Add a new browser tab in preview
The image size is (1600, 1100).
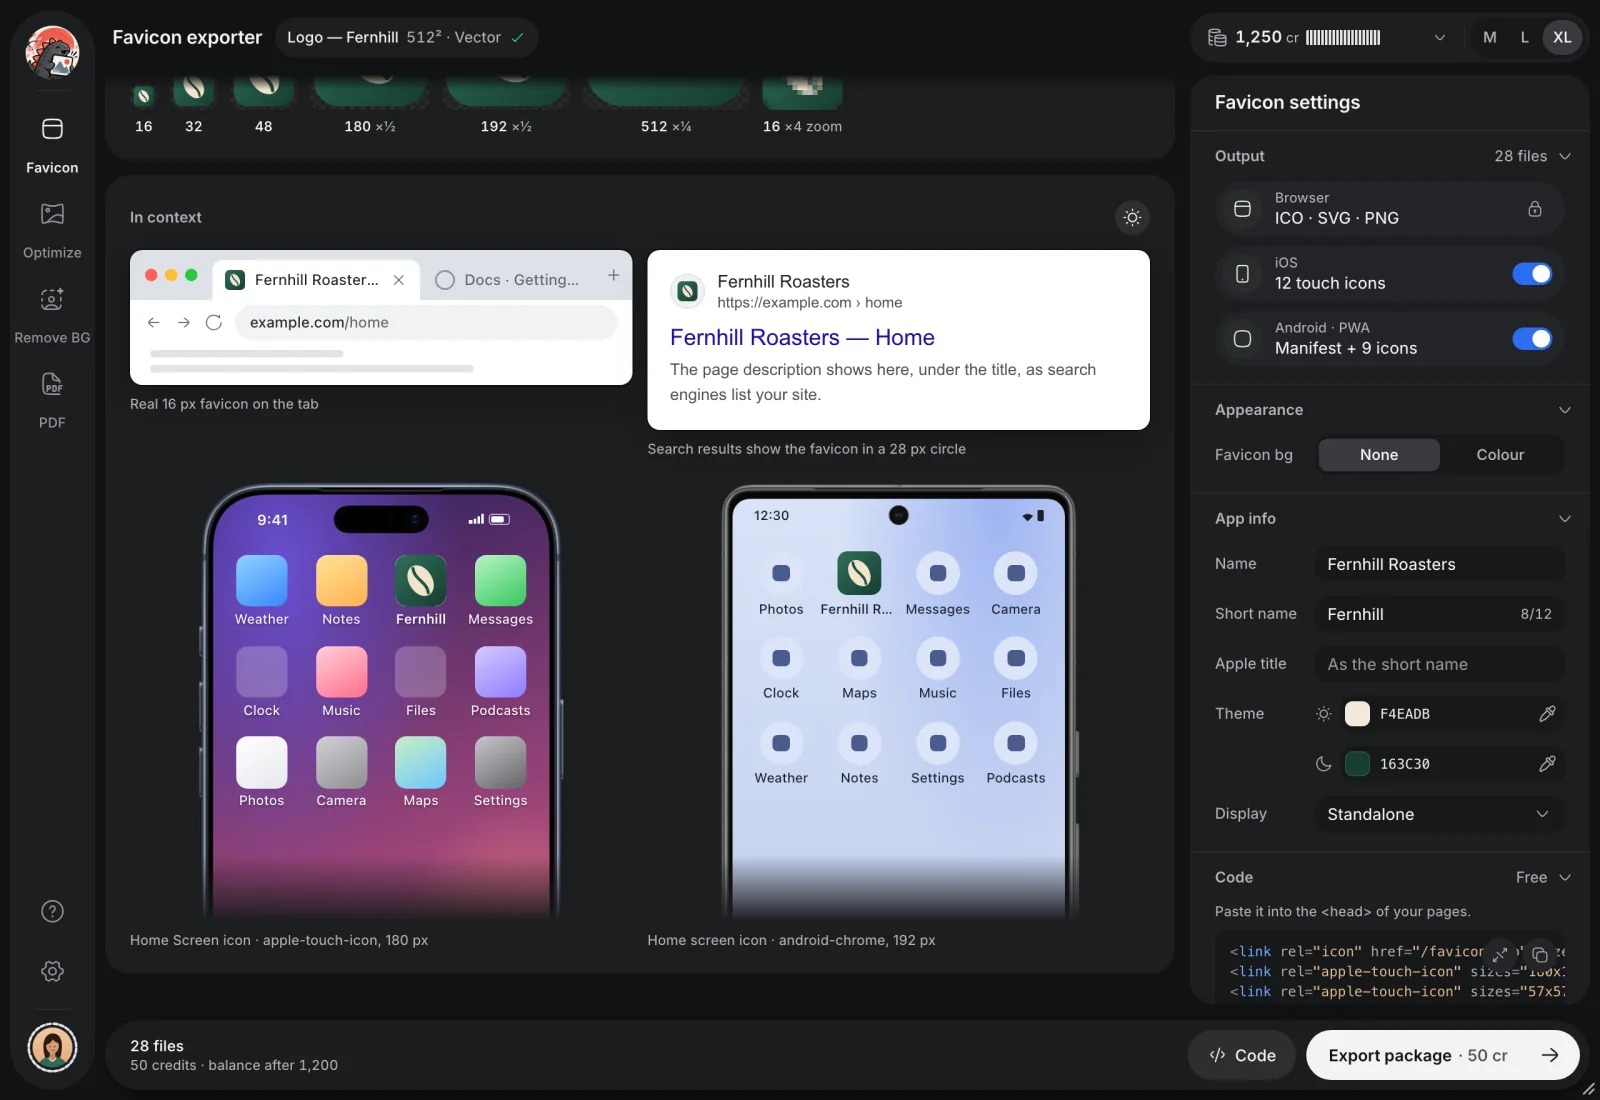[x=613, y=275]
